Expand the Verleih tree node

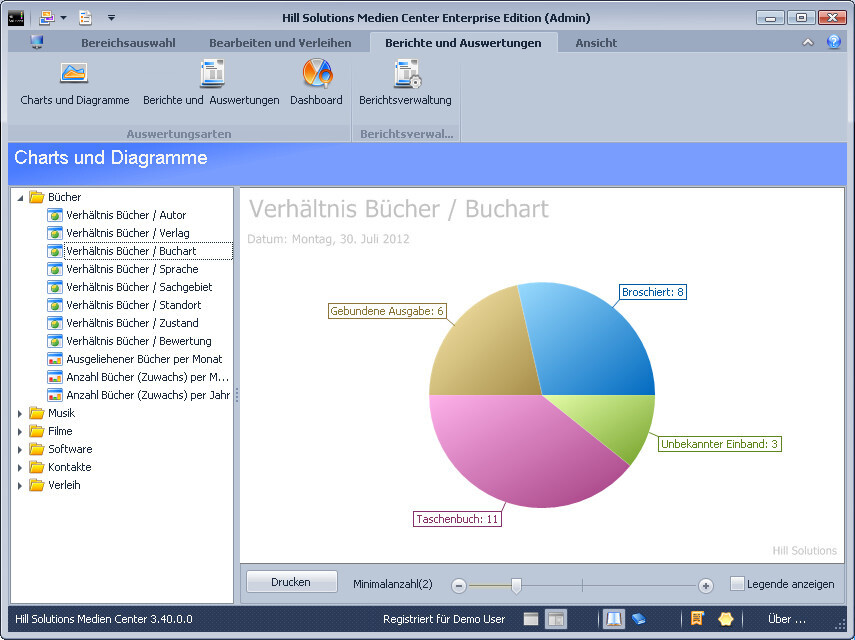coord(20,485)
